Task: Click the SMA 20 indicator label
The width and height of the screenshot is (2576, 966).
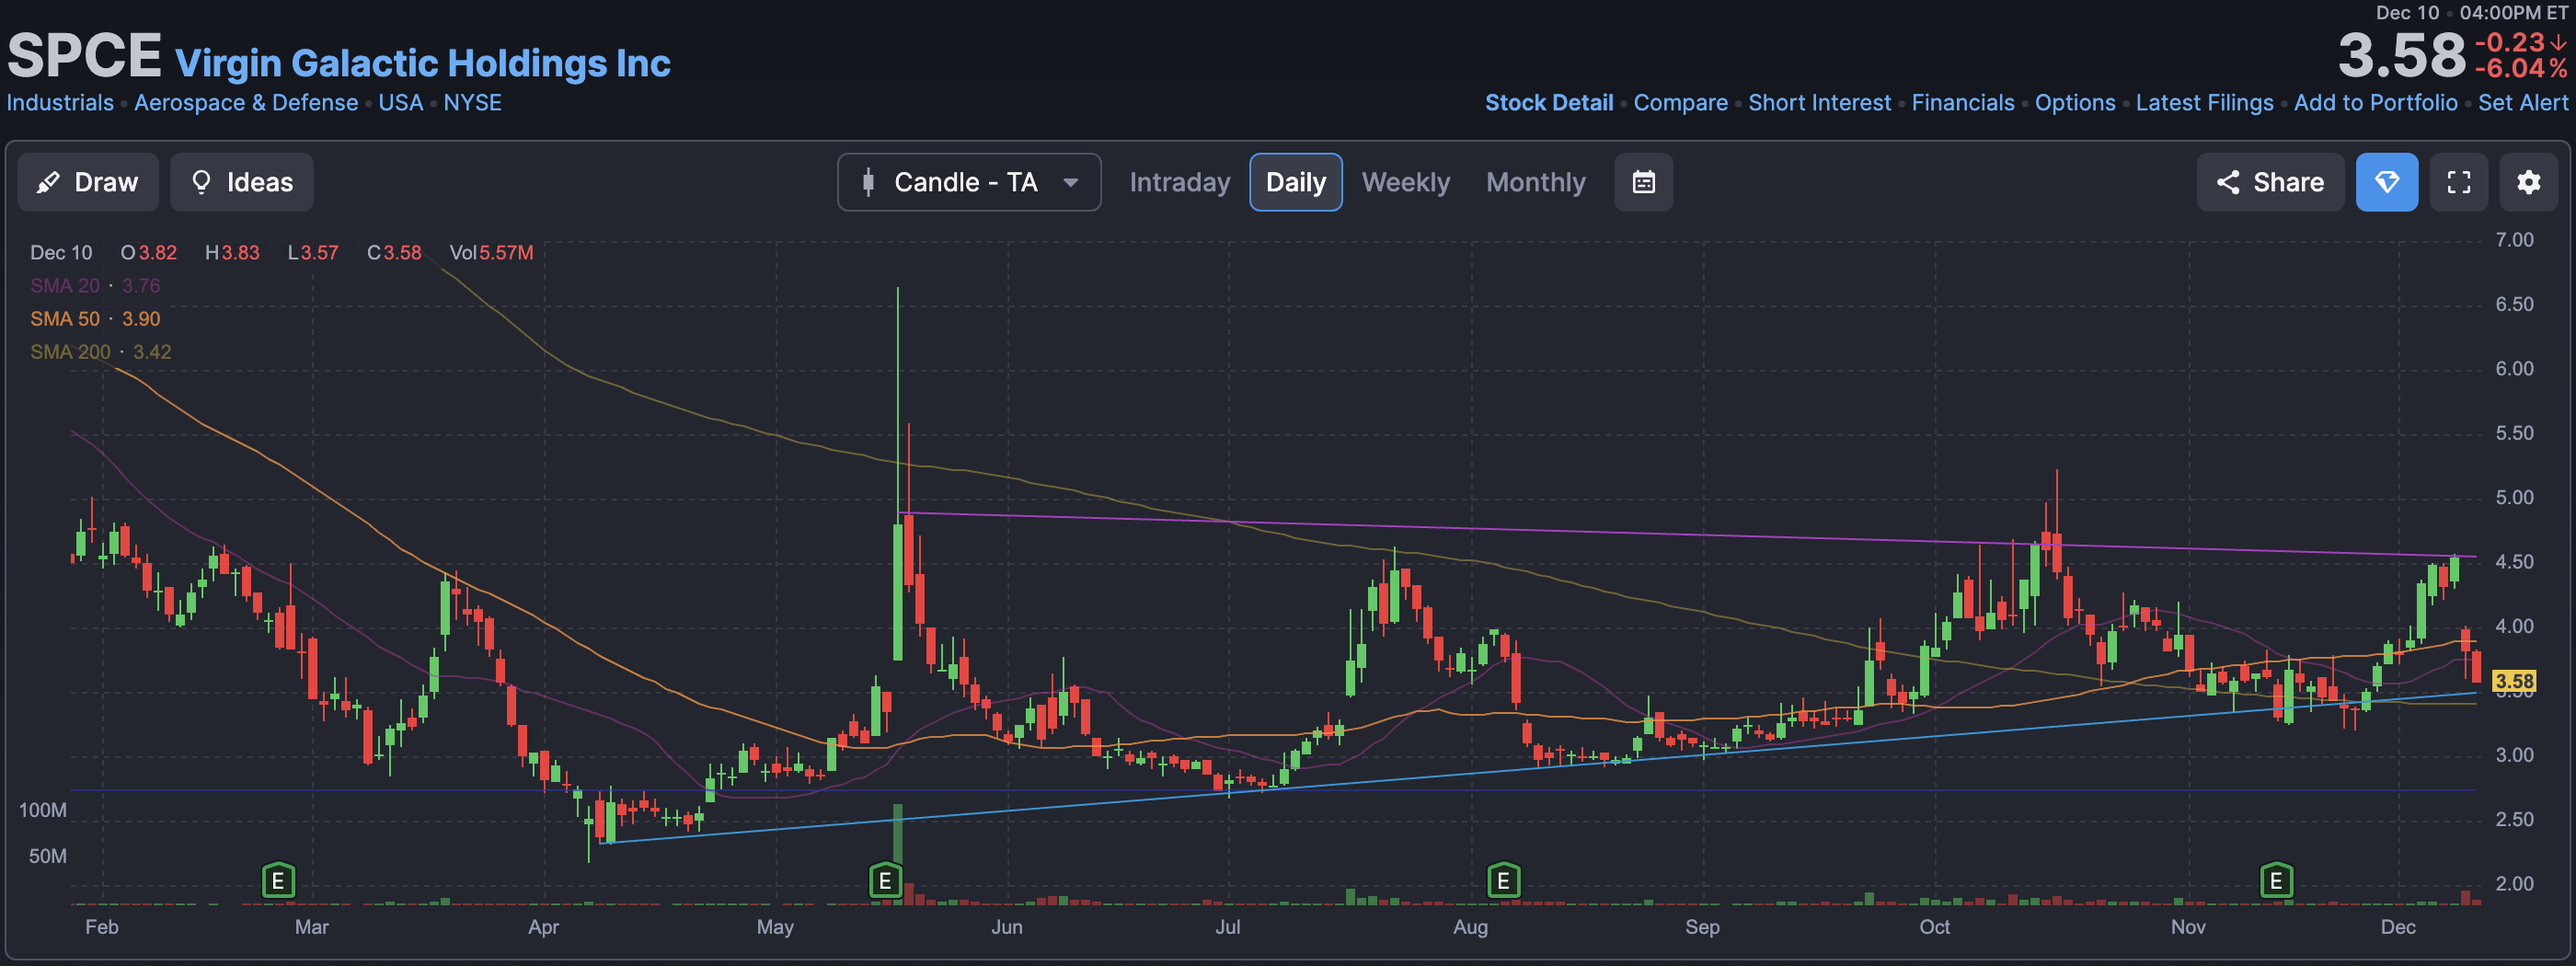Action: 65,286
